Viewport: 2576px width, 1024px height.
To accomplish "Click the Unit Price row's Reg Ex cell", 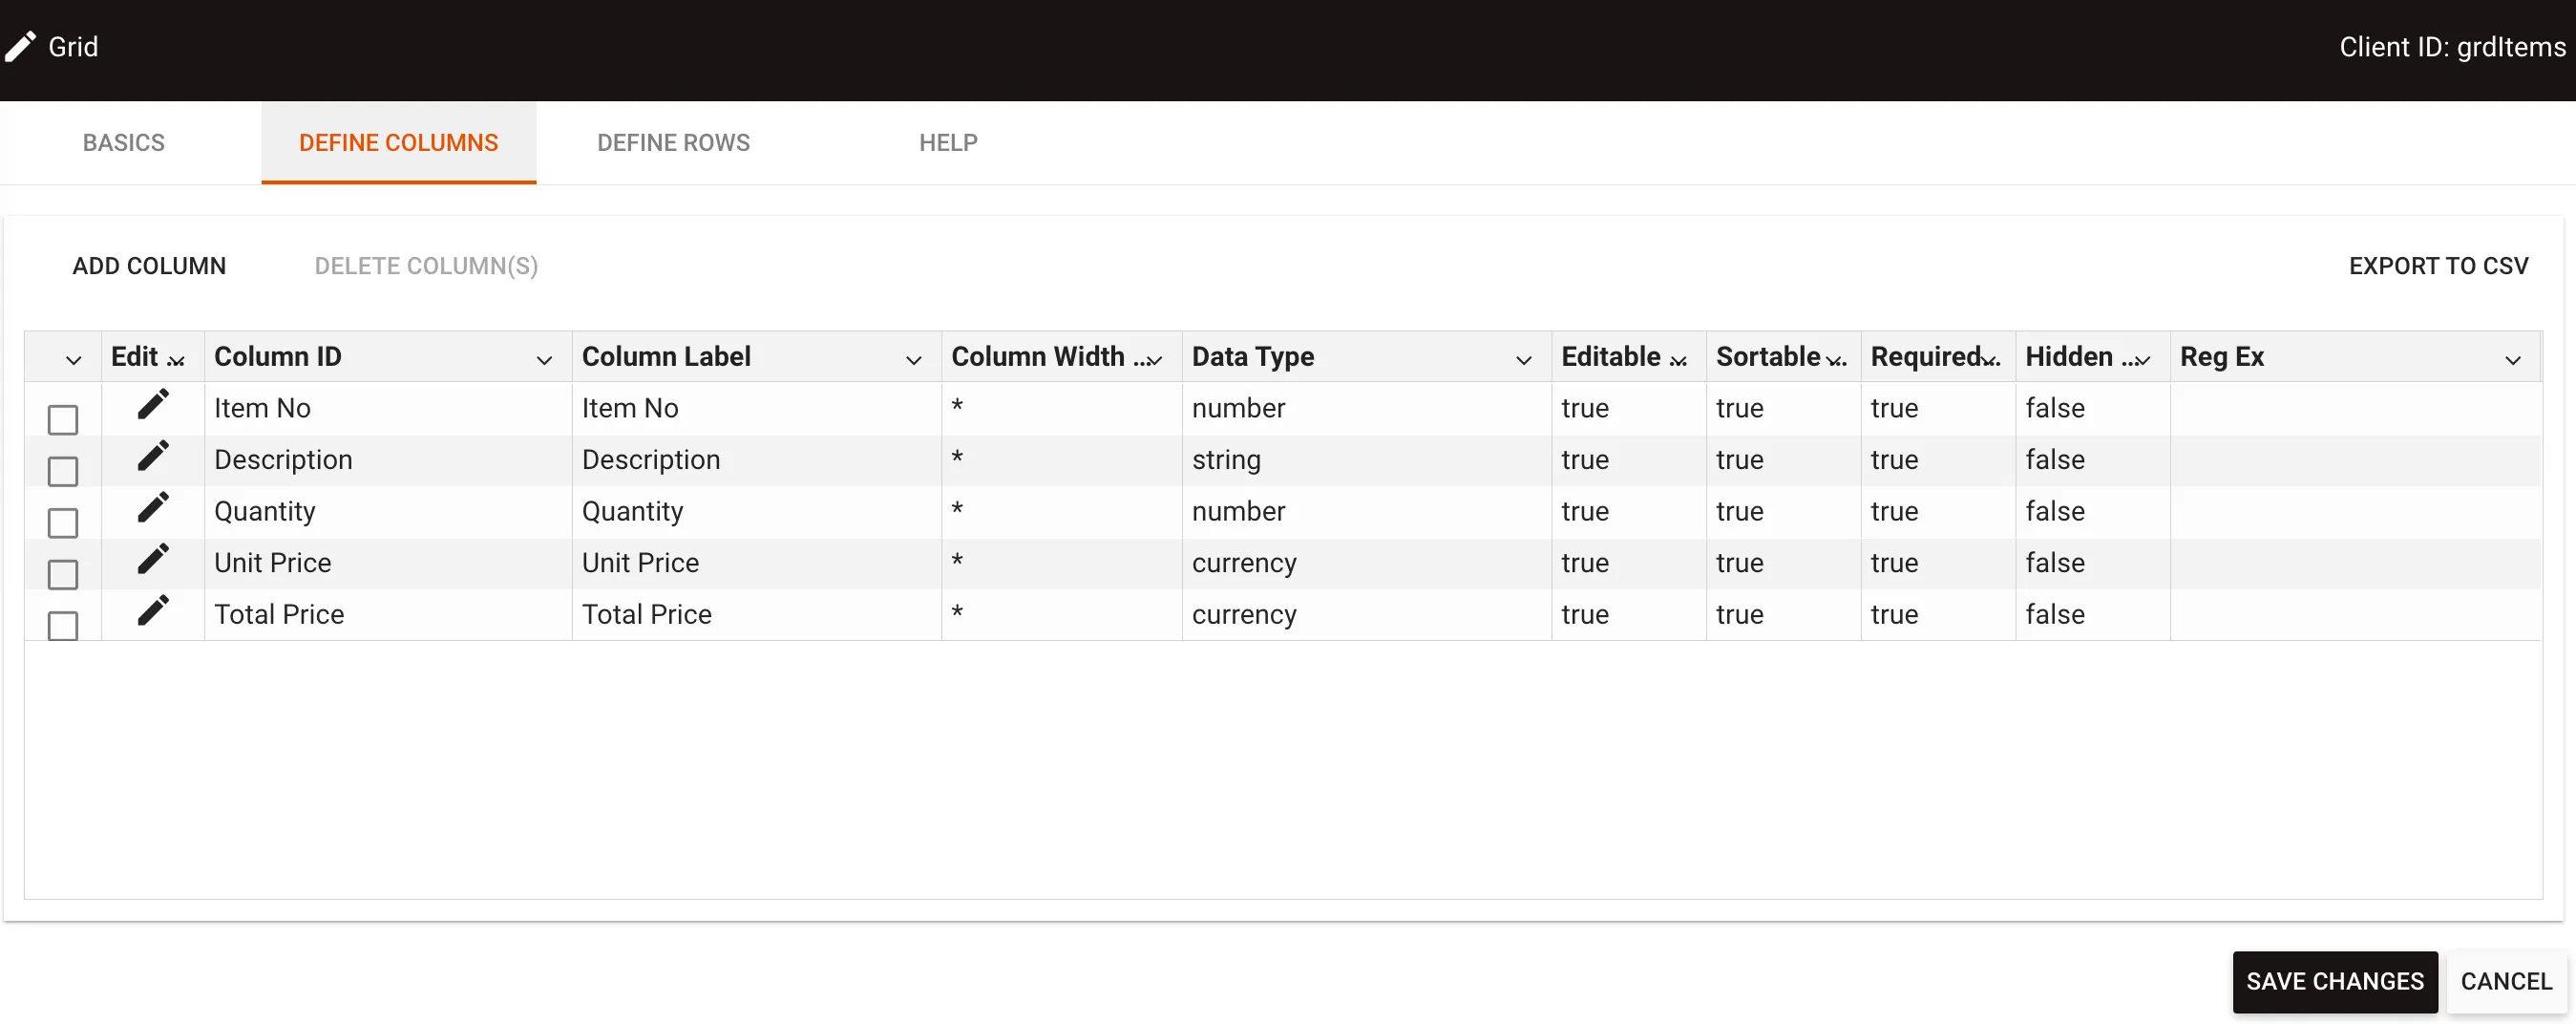I will 2355,563.
